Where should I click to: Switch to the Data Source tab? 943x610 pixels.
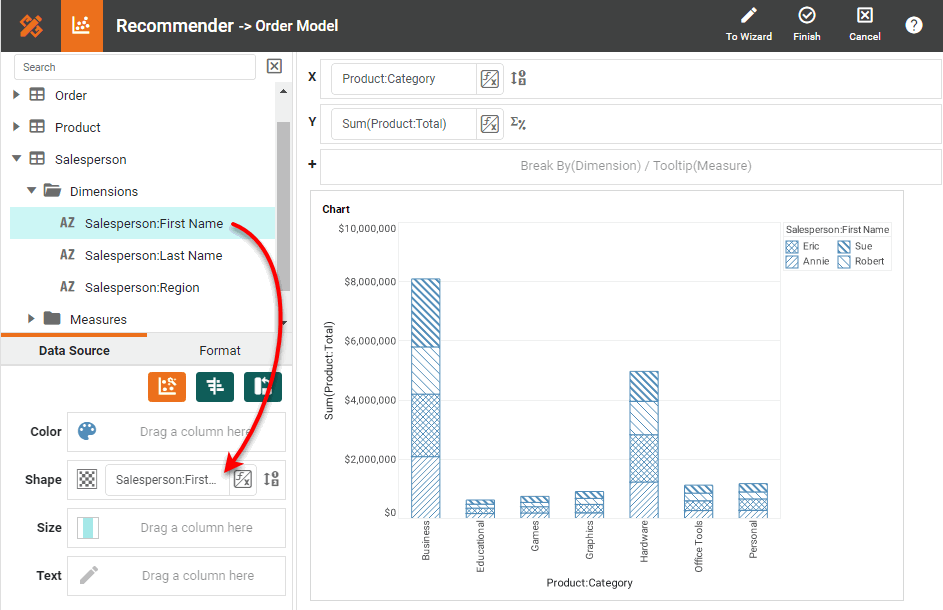pyautogui.click(x=74, y=350)
